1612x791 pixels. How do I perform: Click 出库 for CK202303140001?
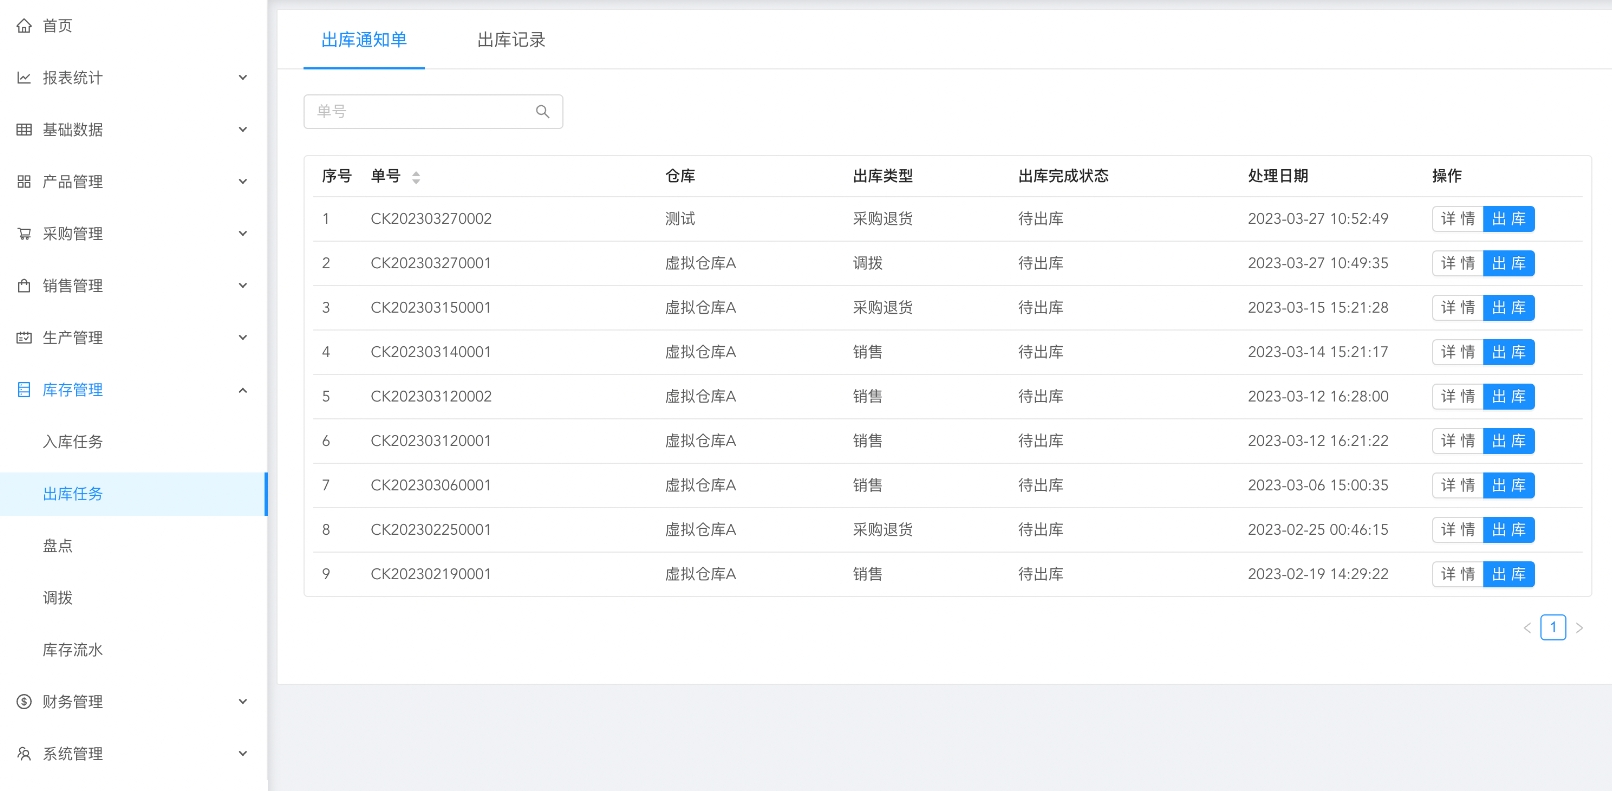pyautogui.click(x=1509, y=352)
